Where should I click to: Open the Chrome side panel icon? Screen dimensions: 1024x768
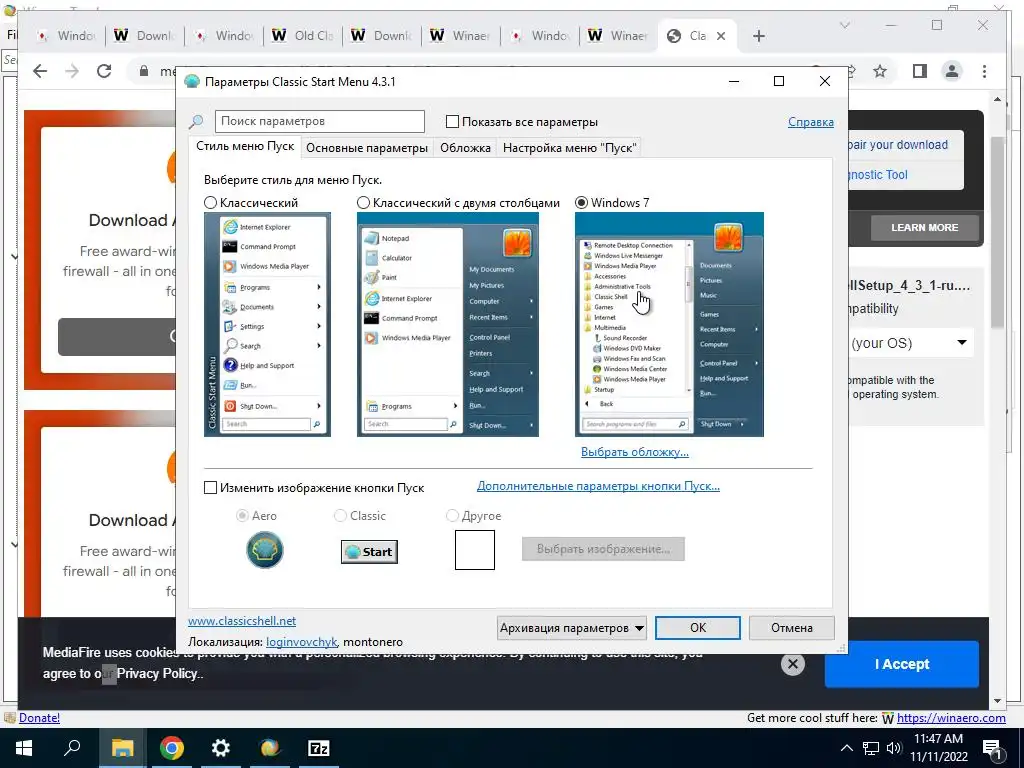920,71
